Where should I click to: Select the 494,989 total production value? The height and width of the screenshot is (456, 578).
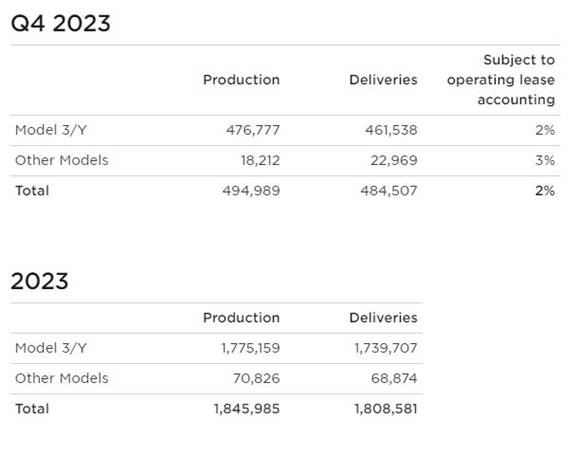pos(251,191)
